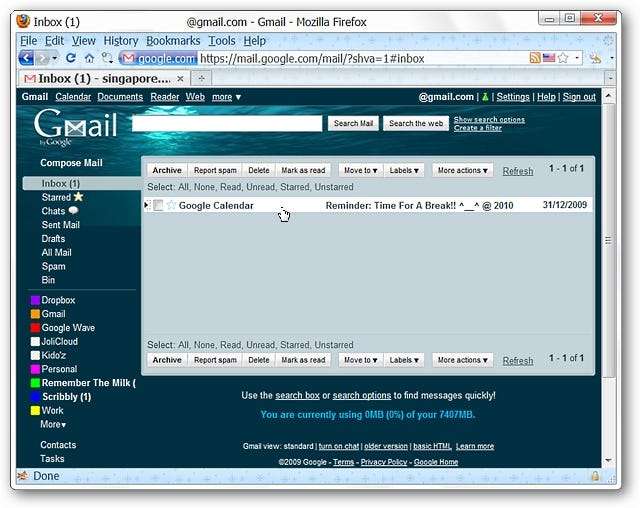Star the Google Calendar message
This screenshot has height=508, width=640.
pos(171,205)
